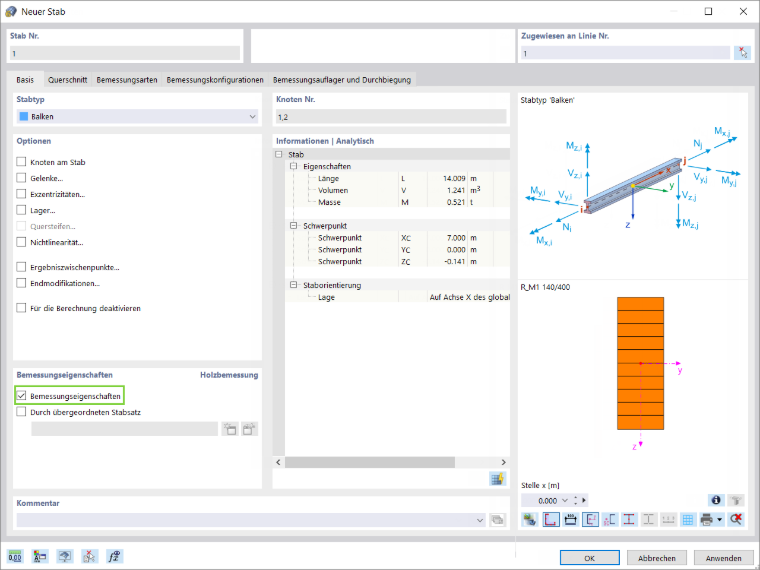Click the monitor view icon in the bottom bar
Image resolution: width=760 pixels, height=570 pixels.
coord(65,556)
